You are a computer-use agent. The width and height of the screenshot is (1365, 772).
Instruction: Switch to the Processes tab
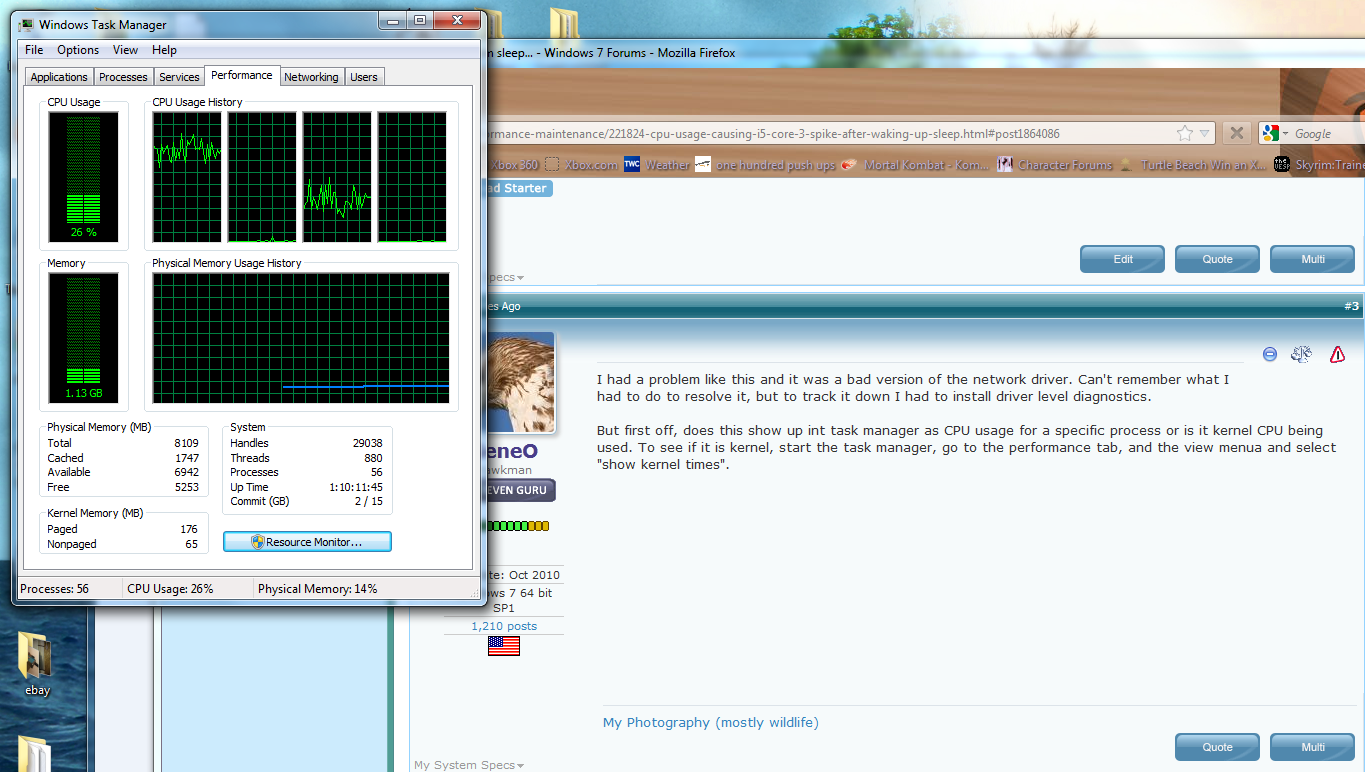pos(123,77)
